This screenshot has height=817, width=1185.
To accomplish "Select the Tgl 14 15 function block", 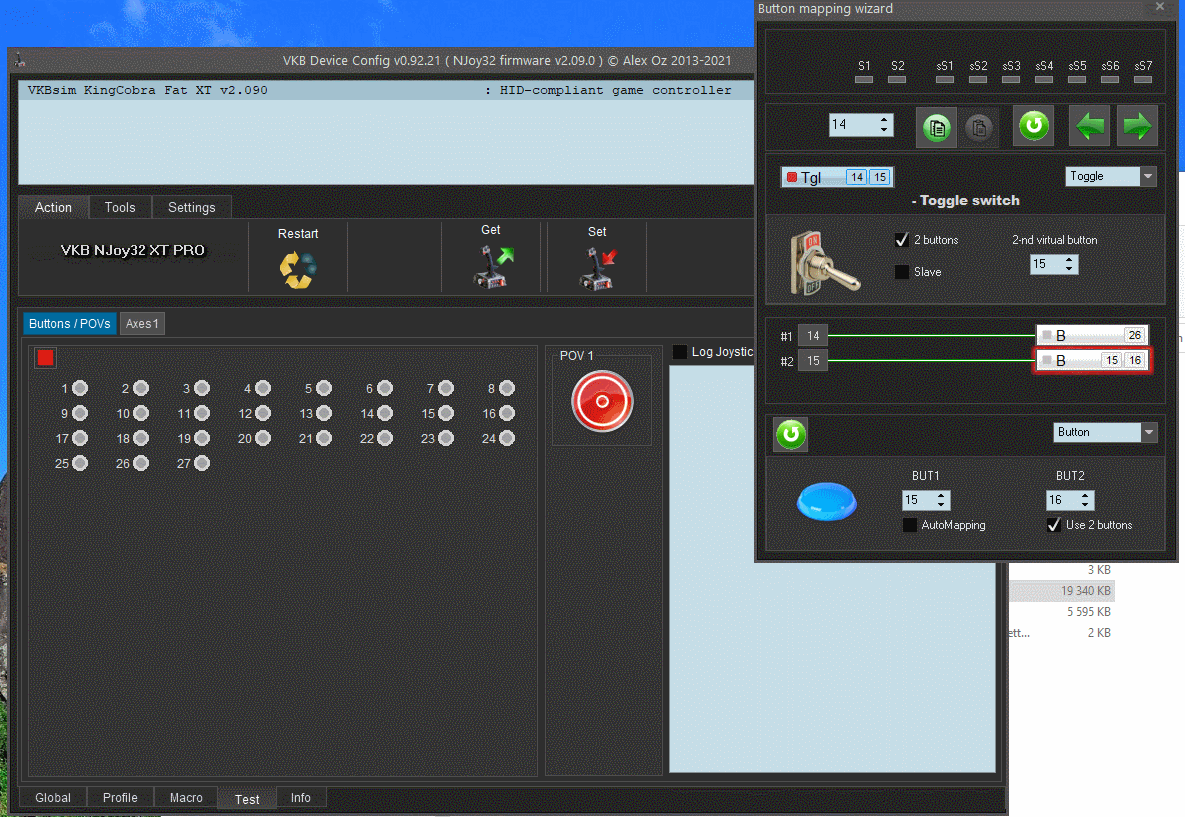I will (837, 177).
